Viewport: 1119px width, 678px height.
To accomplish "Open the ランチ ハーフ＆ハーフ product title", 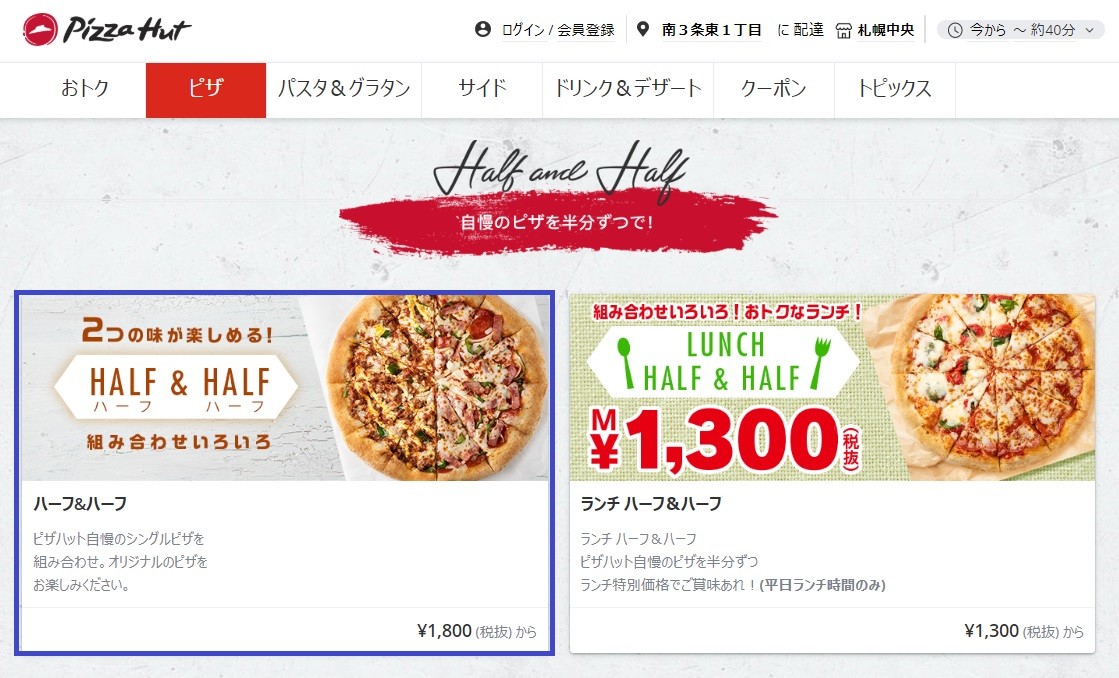I will pyautogui.click(x=651, y=504).
